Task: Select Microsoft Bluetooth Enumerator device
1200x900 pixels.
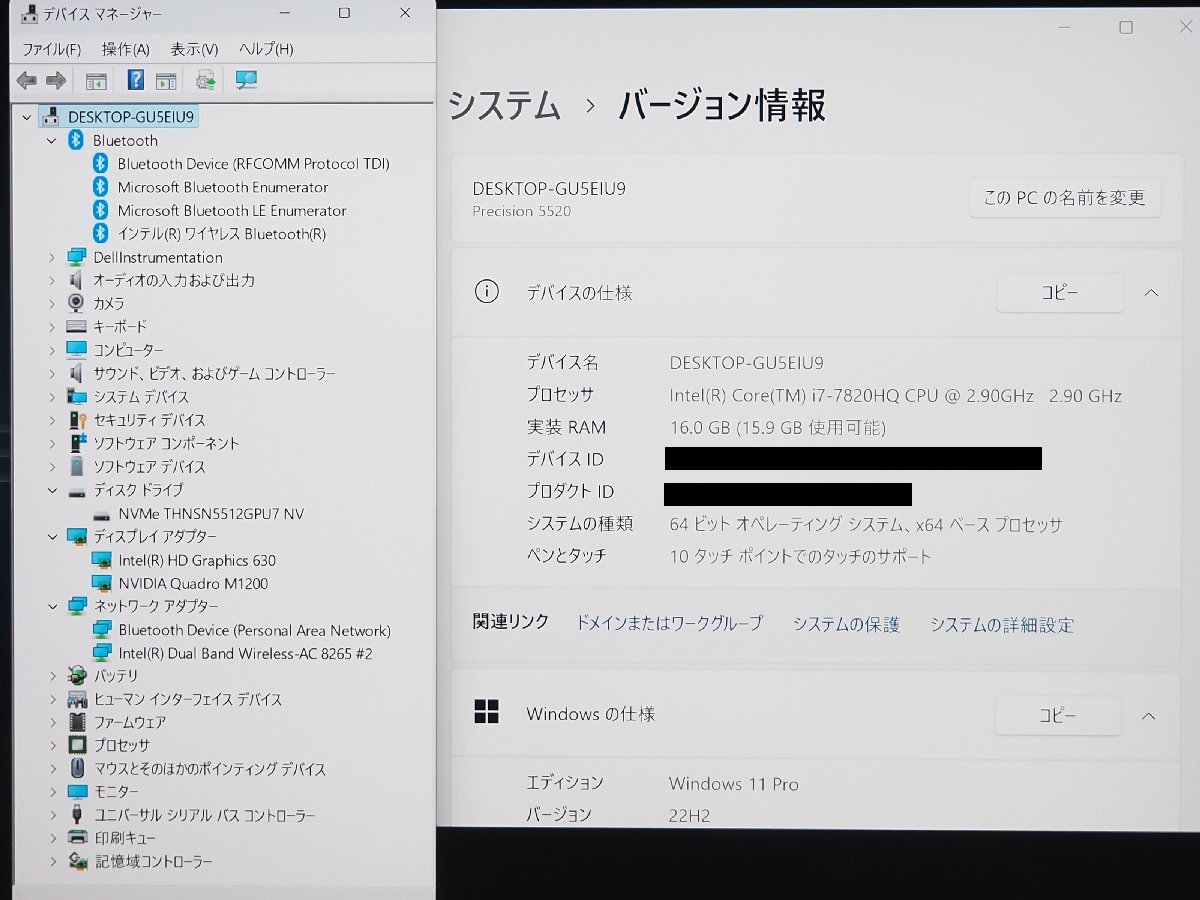Action: [223, 187]
